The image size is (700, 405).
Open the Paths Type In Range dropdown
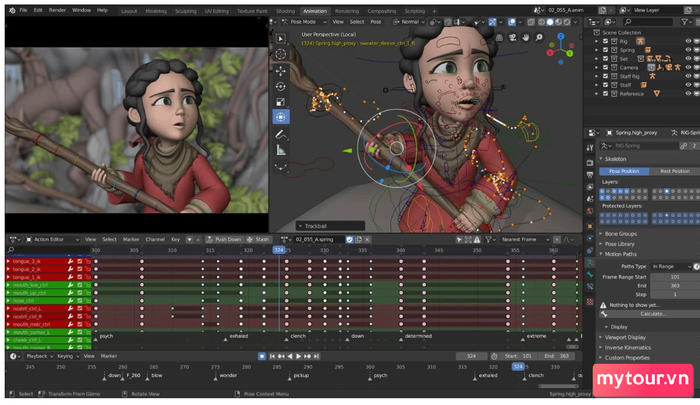[x=671, y=266]
